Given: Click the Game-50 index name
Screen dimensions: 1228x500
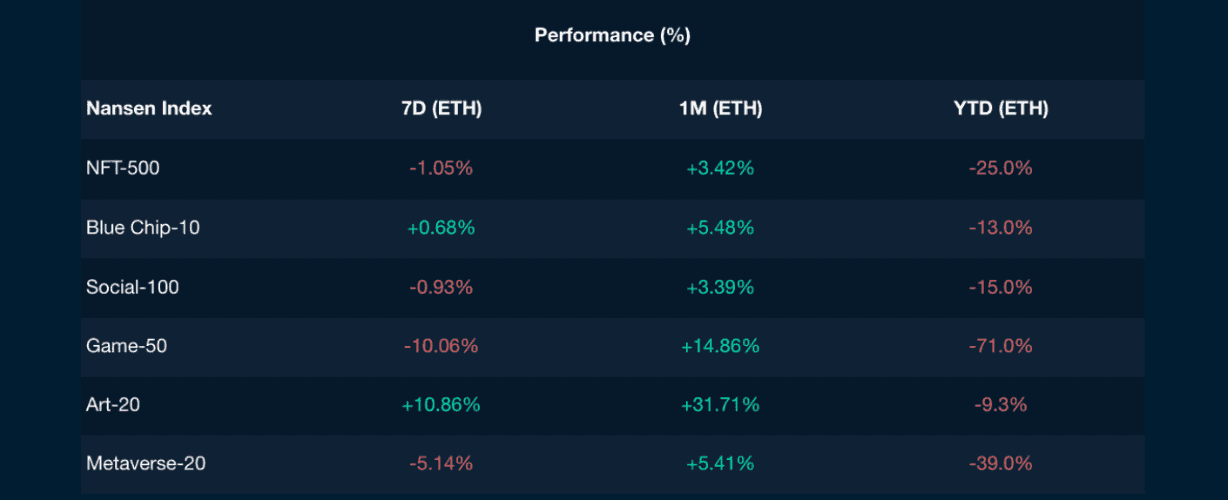Looking at the screenshot, I should [127, 346].
